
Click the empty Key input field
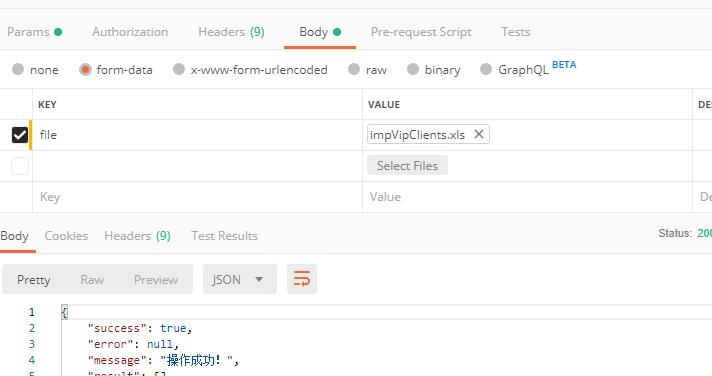(x=198, y=197)
